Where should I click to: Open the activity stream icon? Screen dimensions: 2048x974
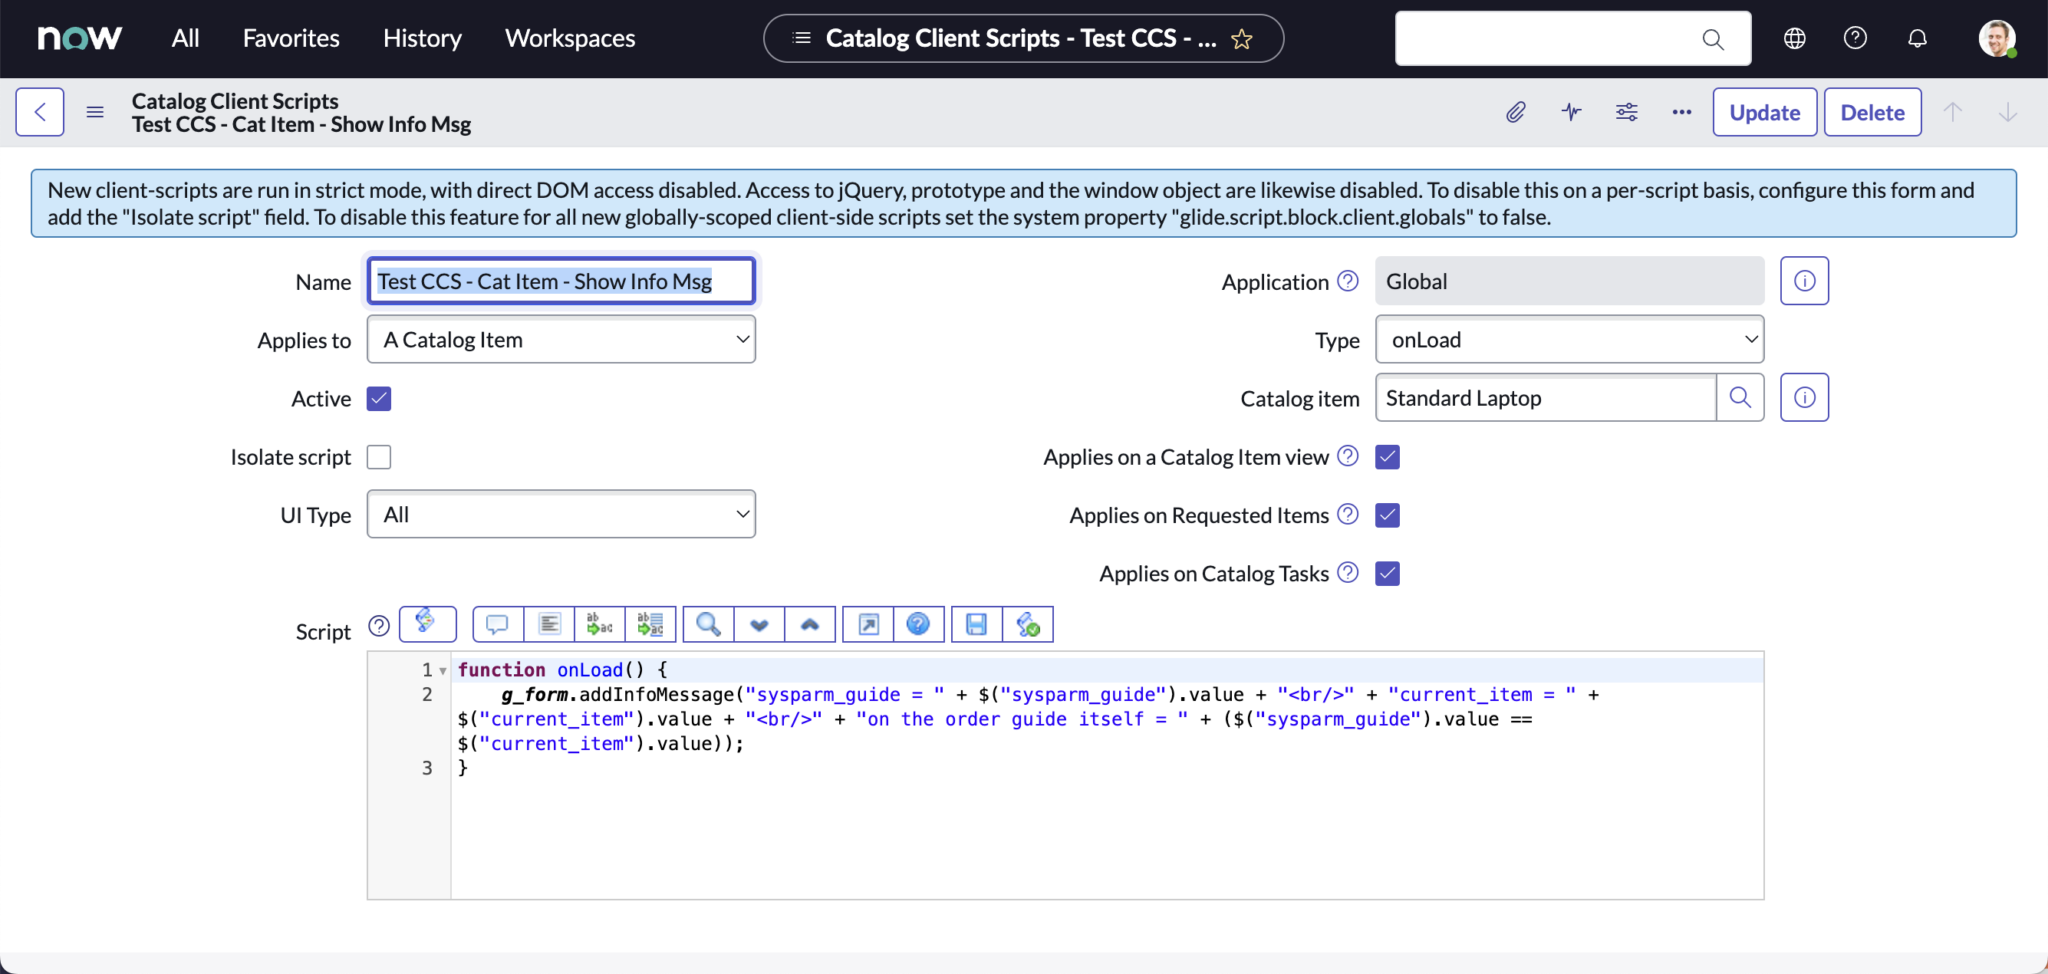1570,111
